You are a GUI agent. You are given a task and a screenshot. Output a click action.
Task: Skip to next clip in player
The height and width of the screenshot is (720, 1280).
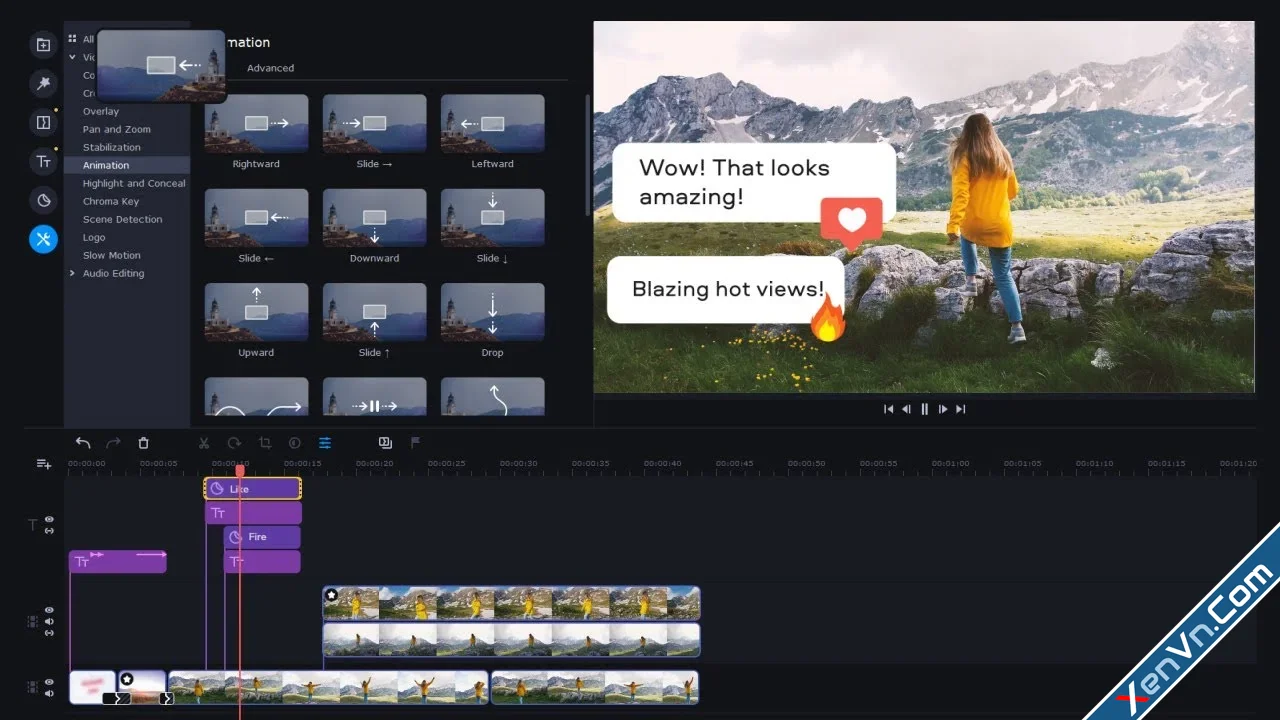[961, 409]
